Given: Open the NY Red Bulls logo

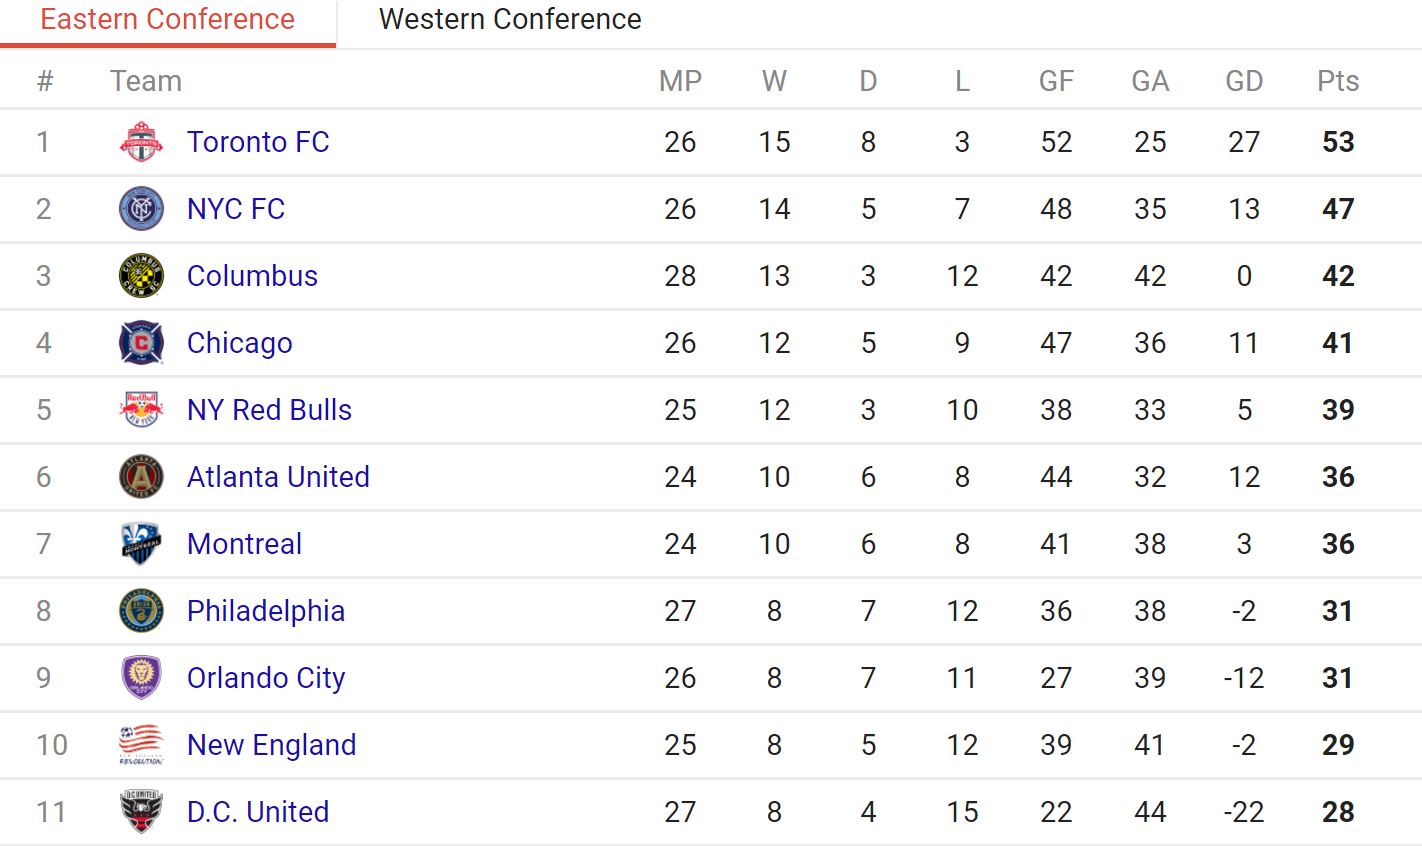Looking at the screenshot, I should [x=141, y=410].
